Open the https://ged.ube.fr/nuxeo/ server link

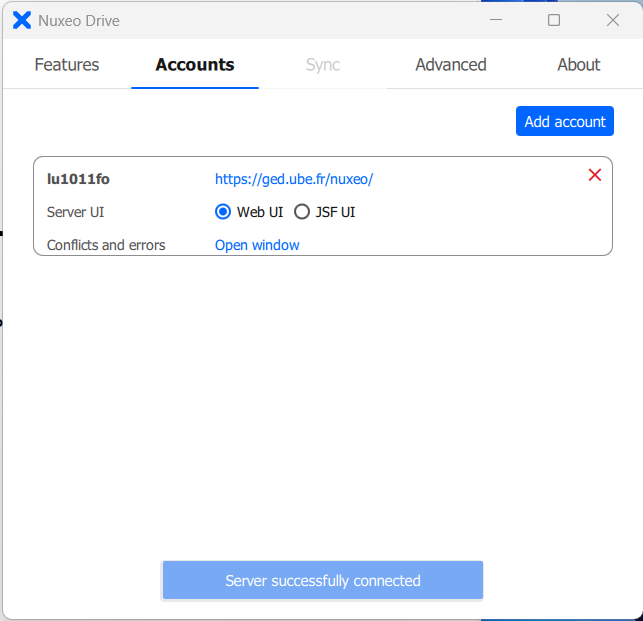tap(294, 179)
